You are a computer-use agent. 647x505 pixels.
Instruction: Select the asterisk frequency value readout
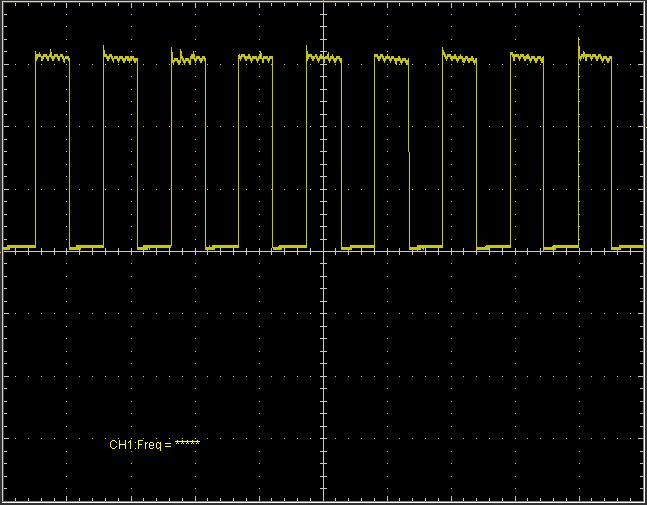(187, 443)
